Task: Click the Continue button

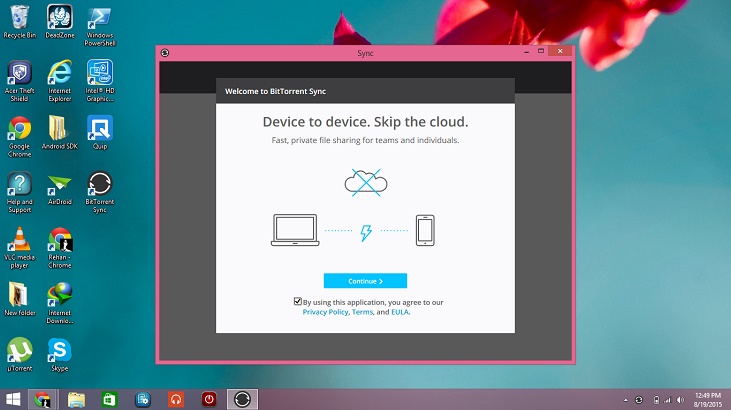Action: 365,281
